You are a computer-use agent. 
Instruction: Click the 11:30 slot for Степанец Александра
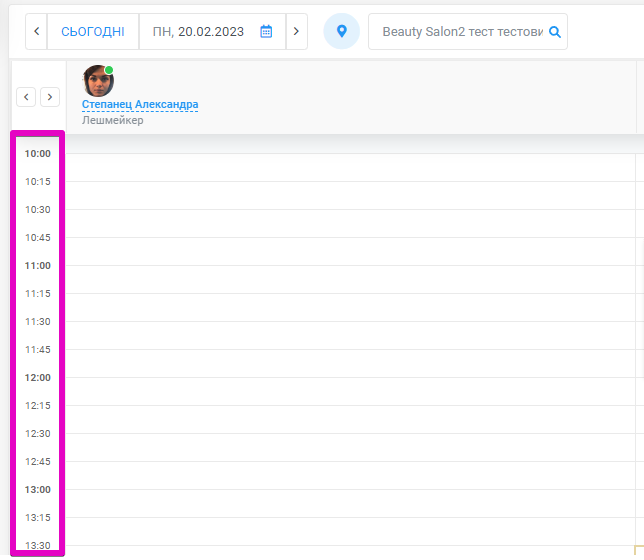point(351,336)
